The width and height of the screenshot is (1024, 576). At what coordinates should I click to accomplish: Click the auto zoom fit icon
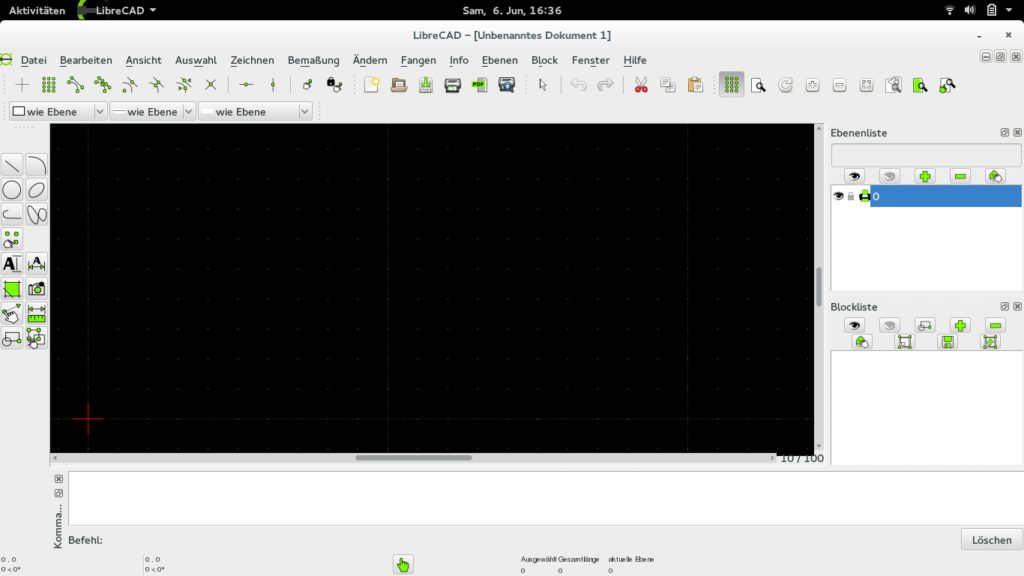click(x=867, y=85)
